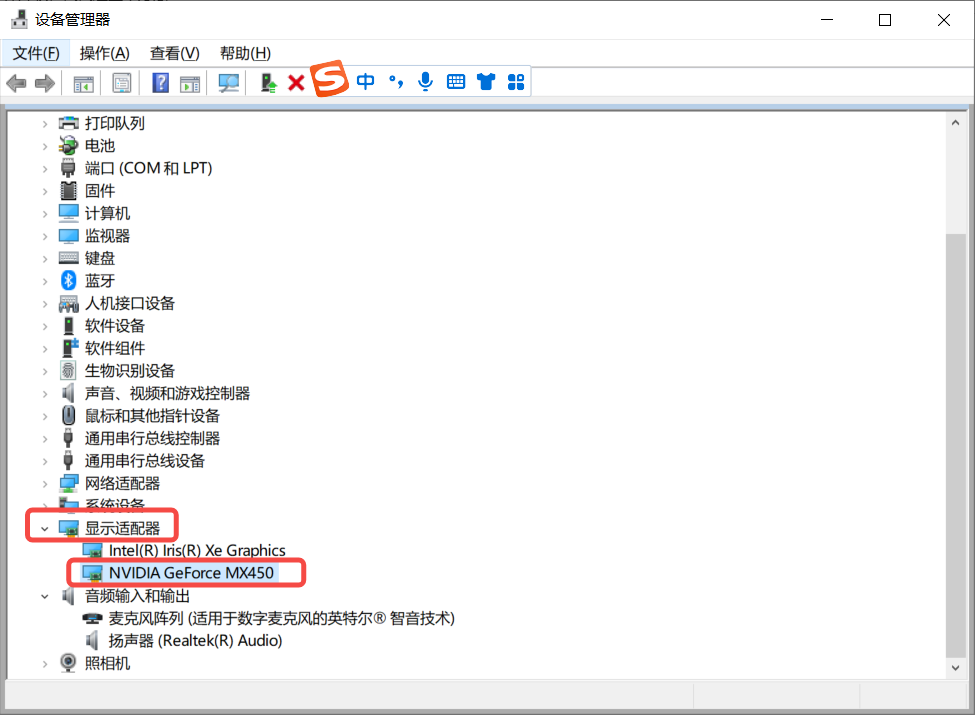This screenshot has height=715, width=975.
Task: Click the Help question mark toolbar icon
Action: 159,82
